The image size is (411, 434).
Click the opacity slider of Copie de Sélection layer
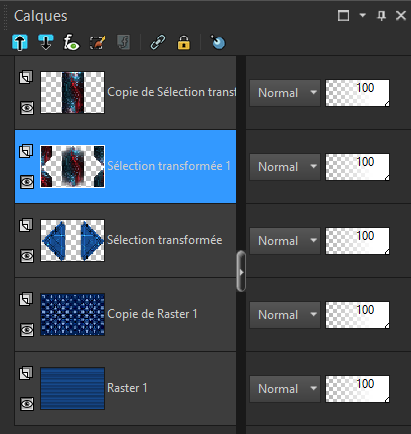[x=357, y=93]
